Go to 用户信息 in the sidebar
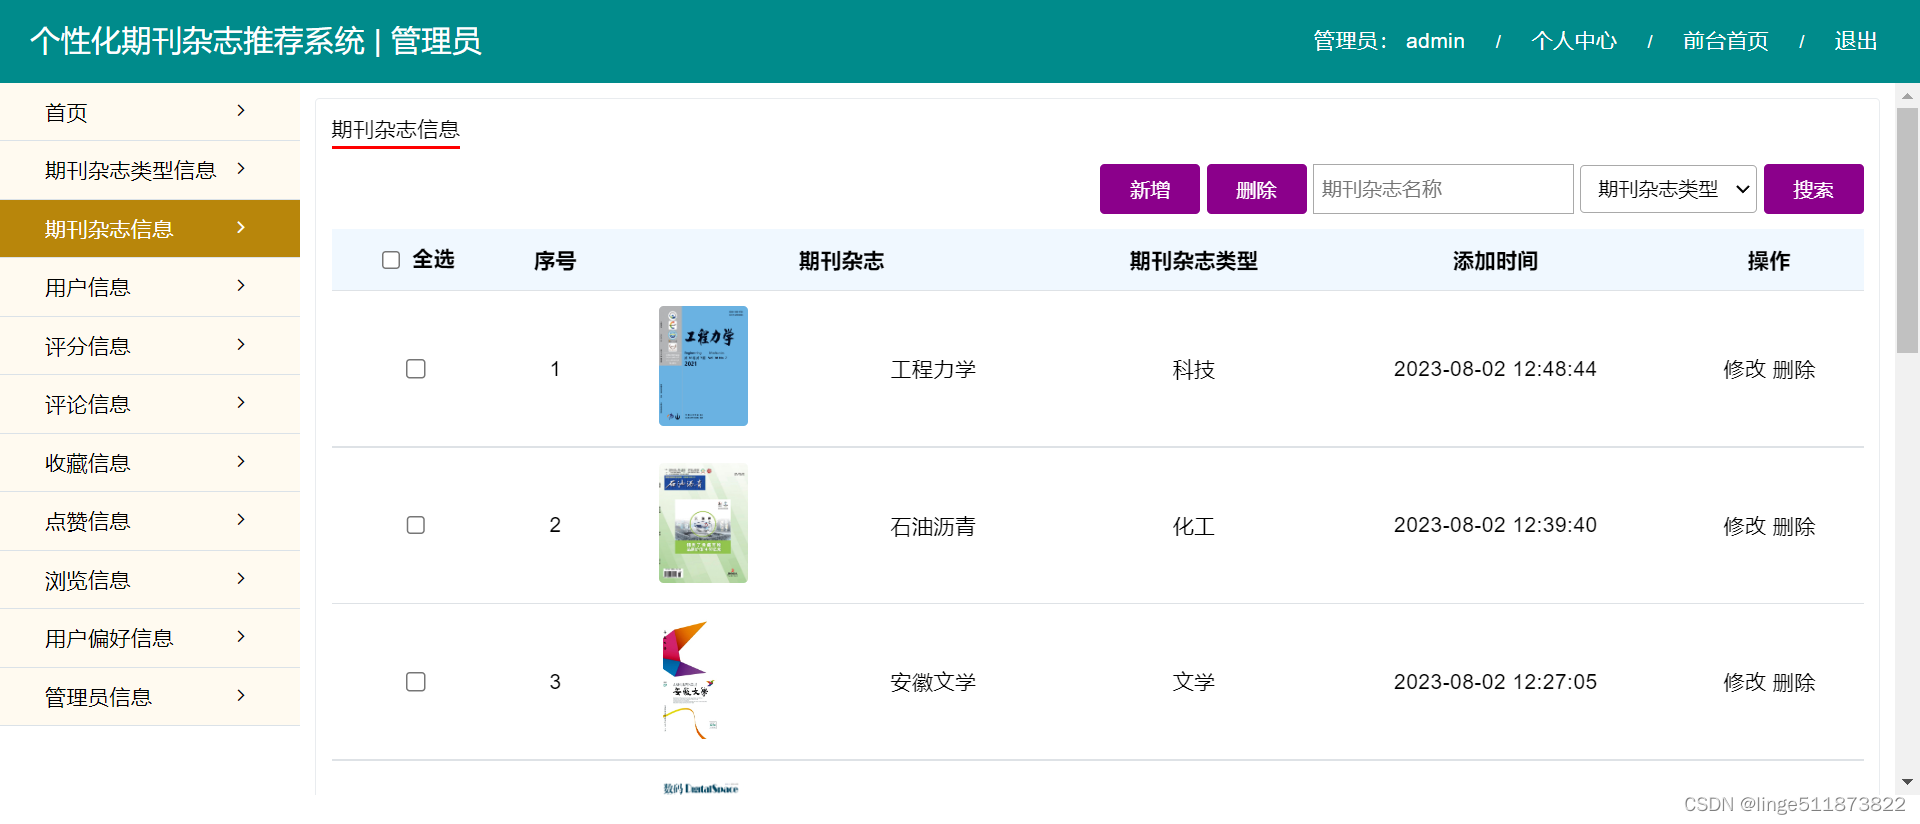Viewport: 1920px width, 824px height. tap(150, 287)
